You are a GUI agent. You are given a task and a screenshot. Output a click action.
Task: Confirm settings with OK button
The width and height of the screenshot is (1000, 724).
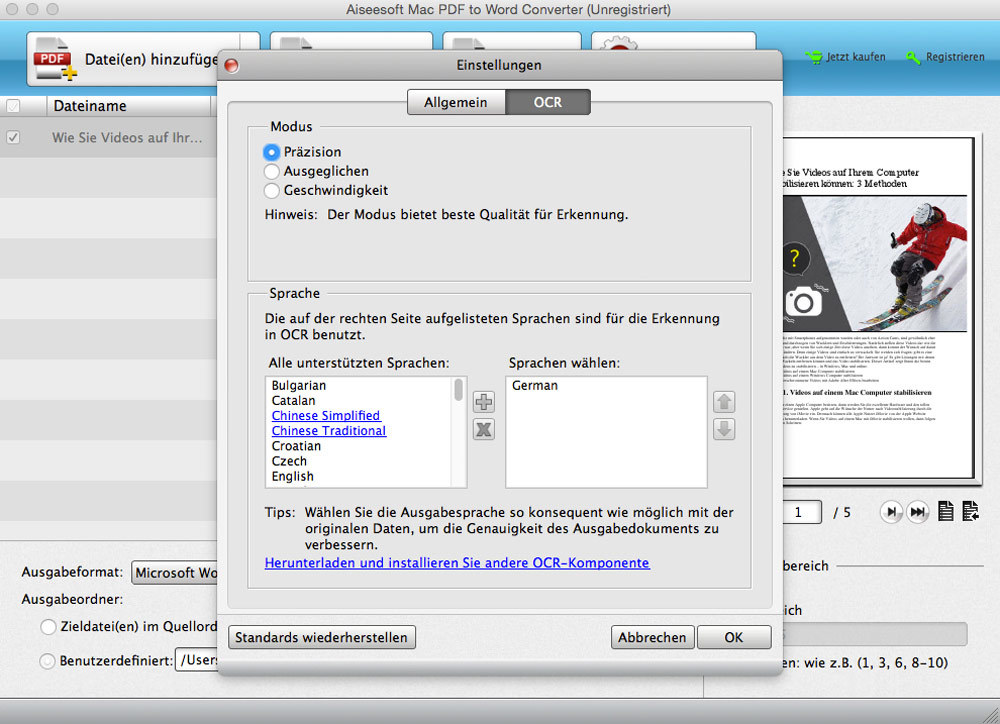click(x=733, y=637)
